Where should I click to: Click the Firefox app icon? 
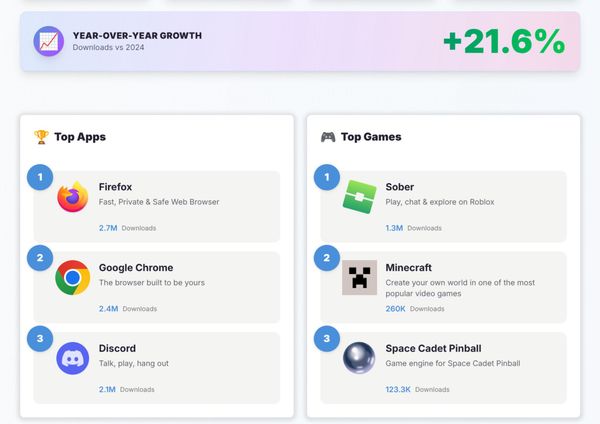(x=73, y=197)
